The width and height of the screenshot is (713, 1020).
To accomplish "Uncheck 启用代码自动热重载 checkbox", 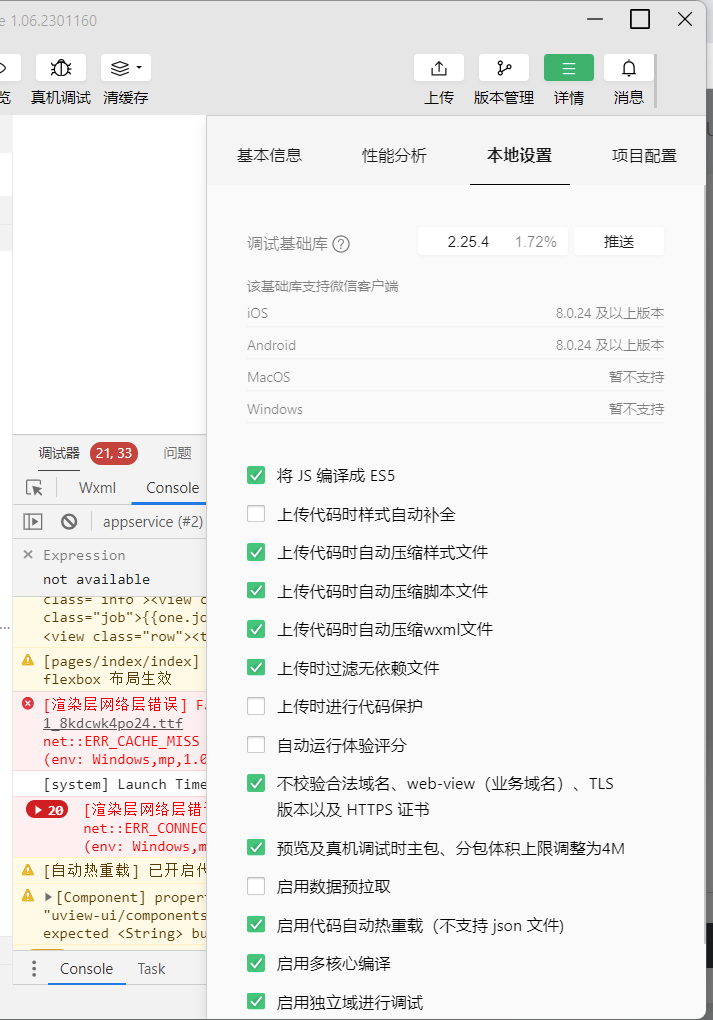I will (x=256, y=924).
